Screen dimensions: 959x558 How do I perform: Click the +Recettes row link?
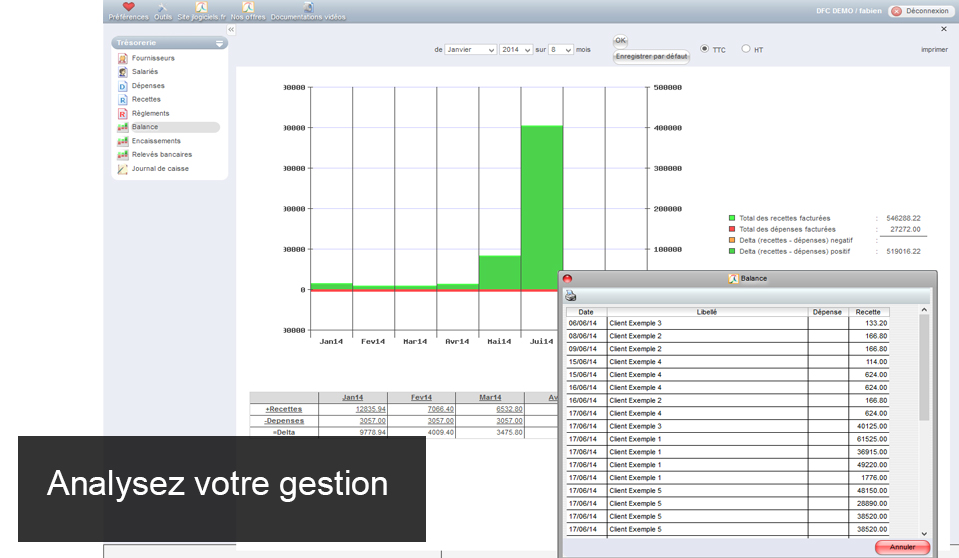click(x=284, y=409)
